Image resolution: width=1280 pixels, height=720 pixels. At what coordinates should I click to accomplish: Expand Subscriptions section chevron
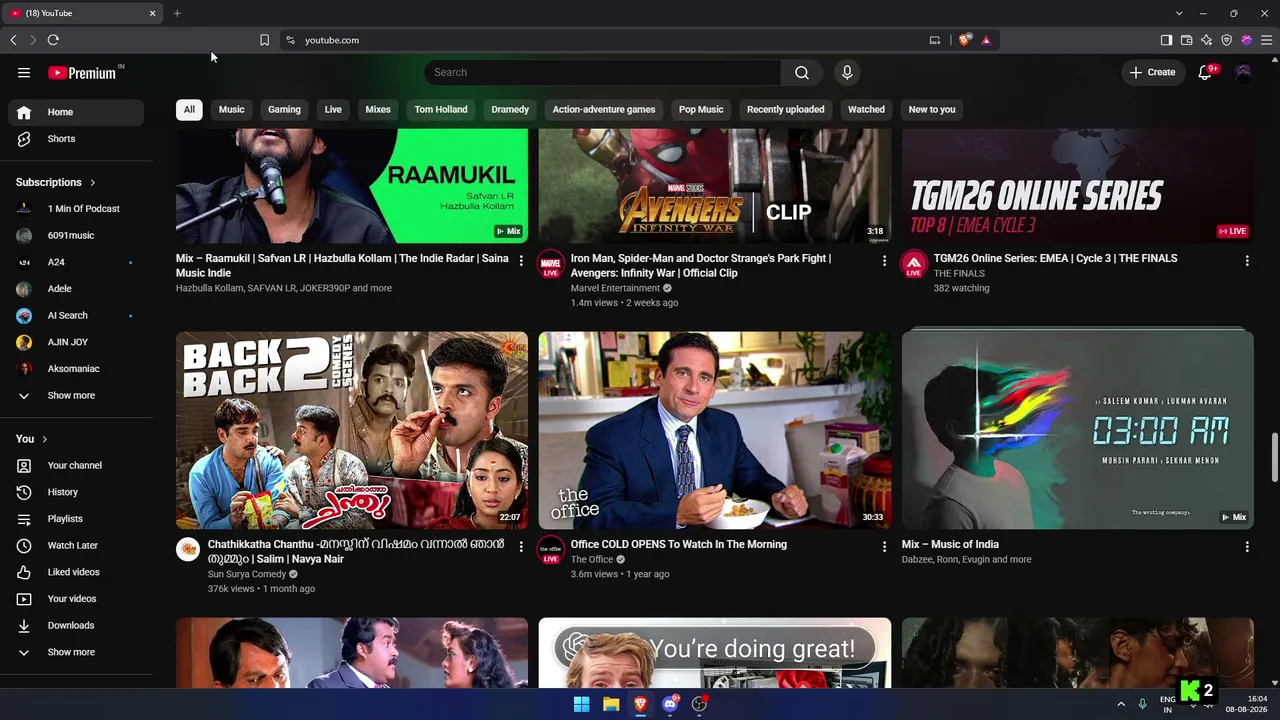pos(93,183)
